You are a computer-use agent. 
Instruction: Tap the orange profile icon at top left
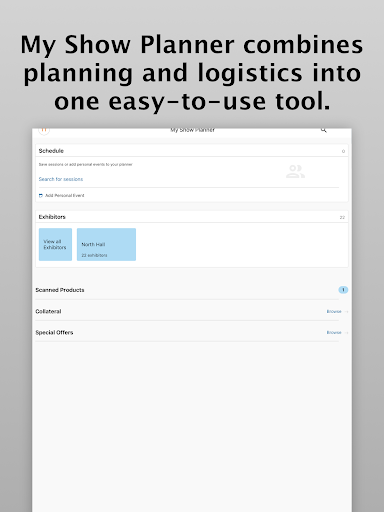44,131
